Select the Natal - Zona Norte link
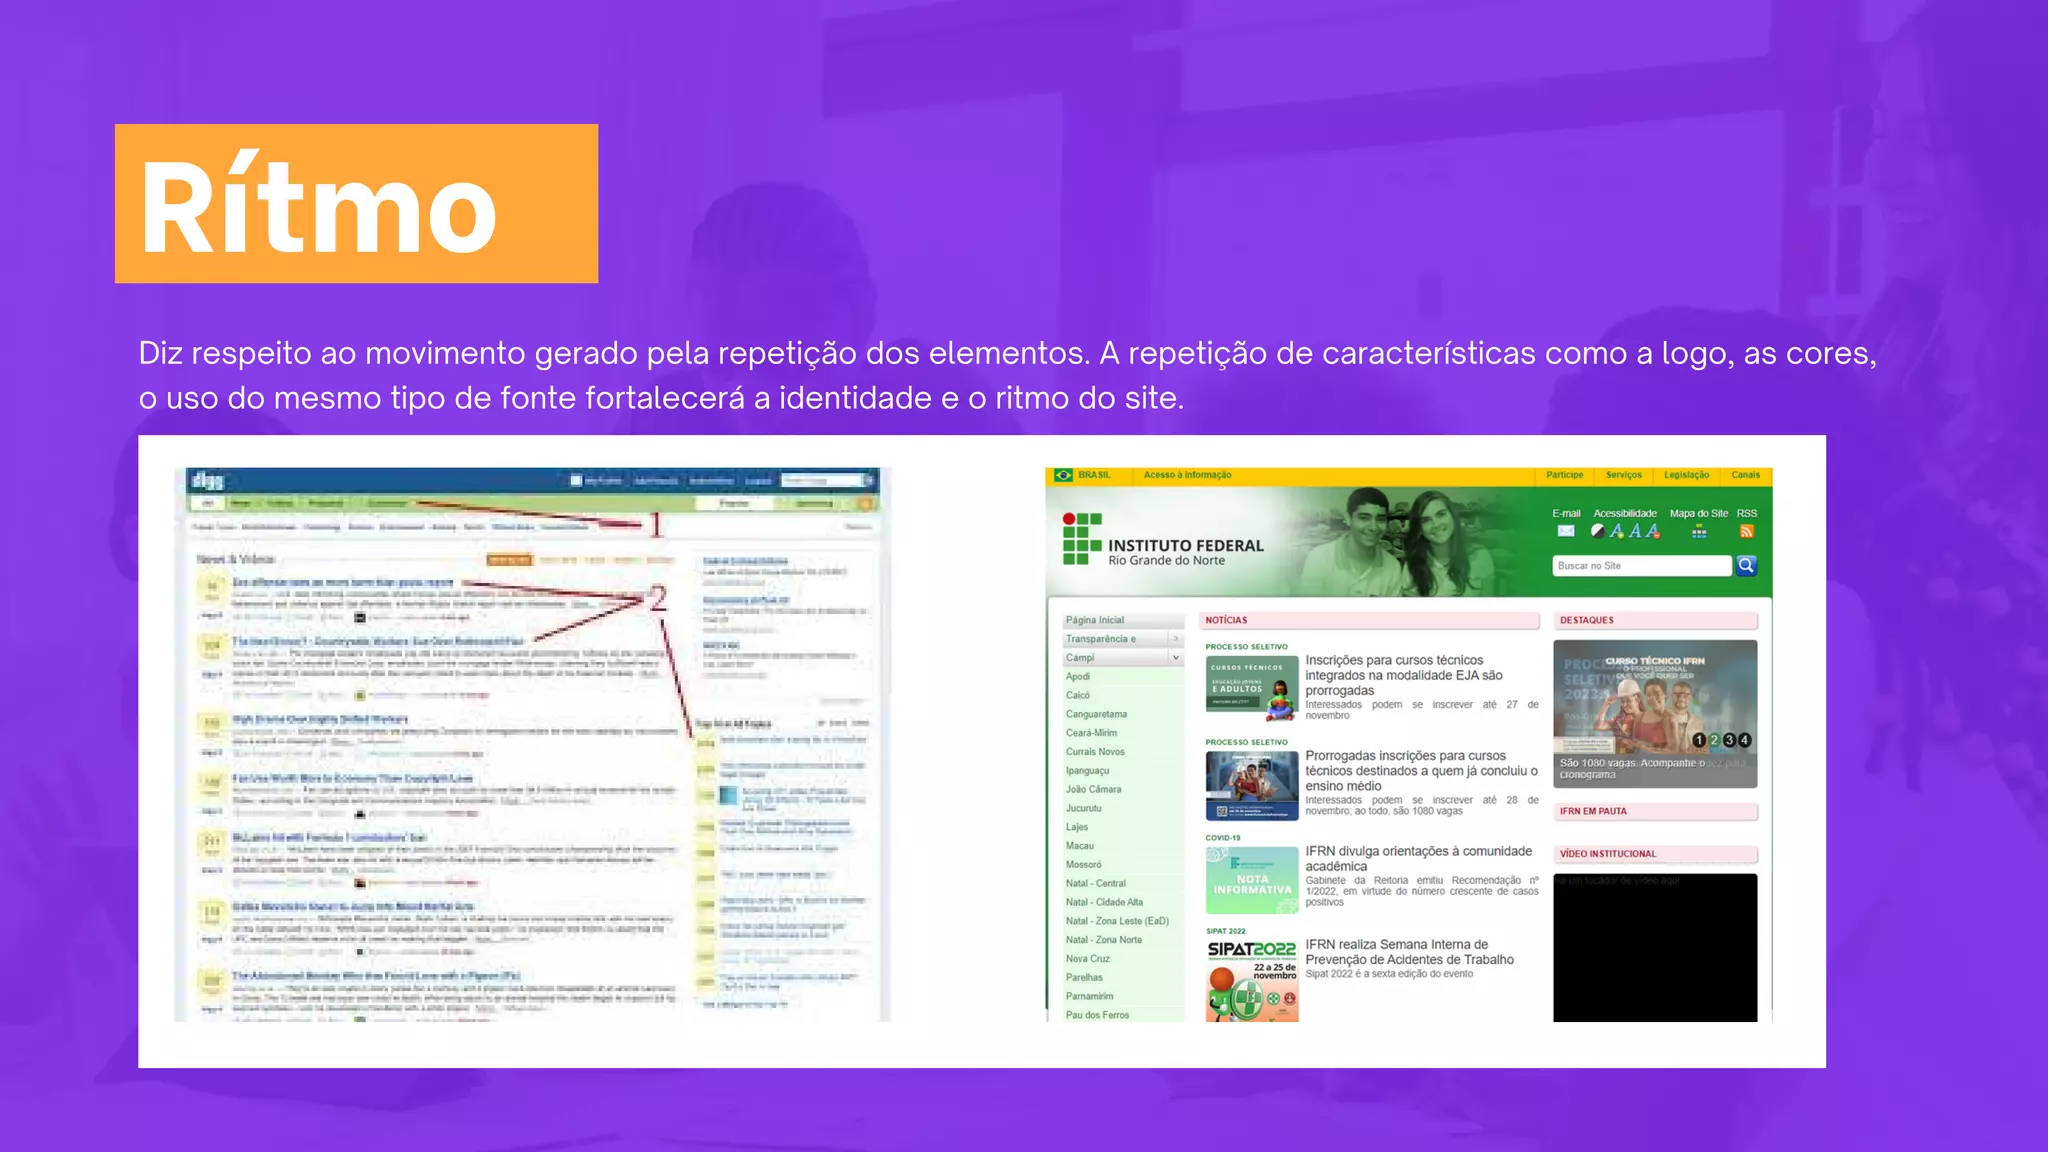The width and height of the screenshot is (2048, 1152). coord(1103,940)
